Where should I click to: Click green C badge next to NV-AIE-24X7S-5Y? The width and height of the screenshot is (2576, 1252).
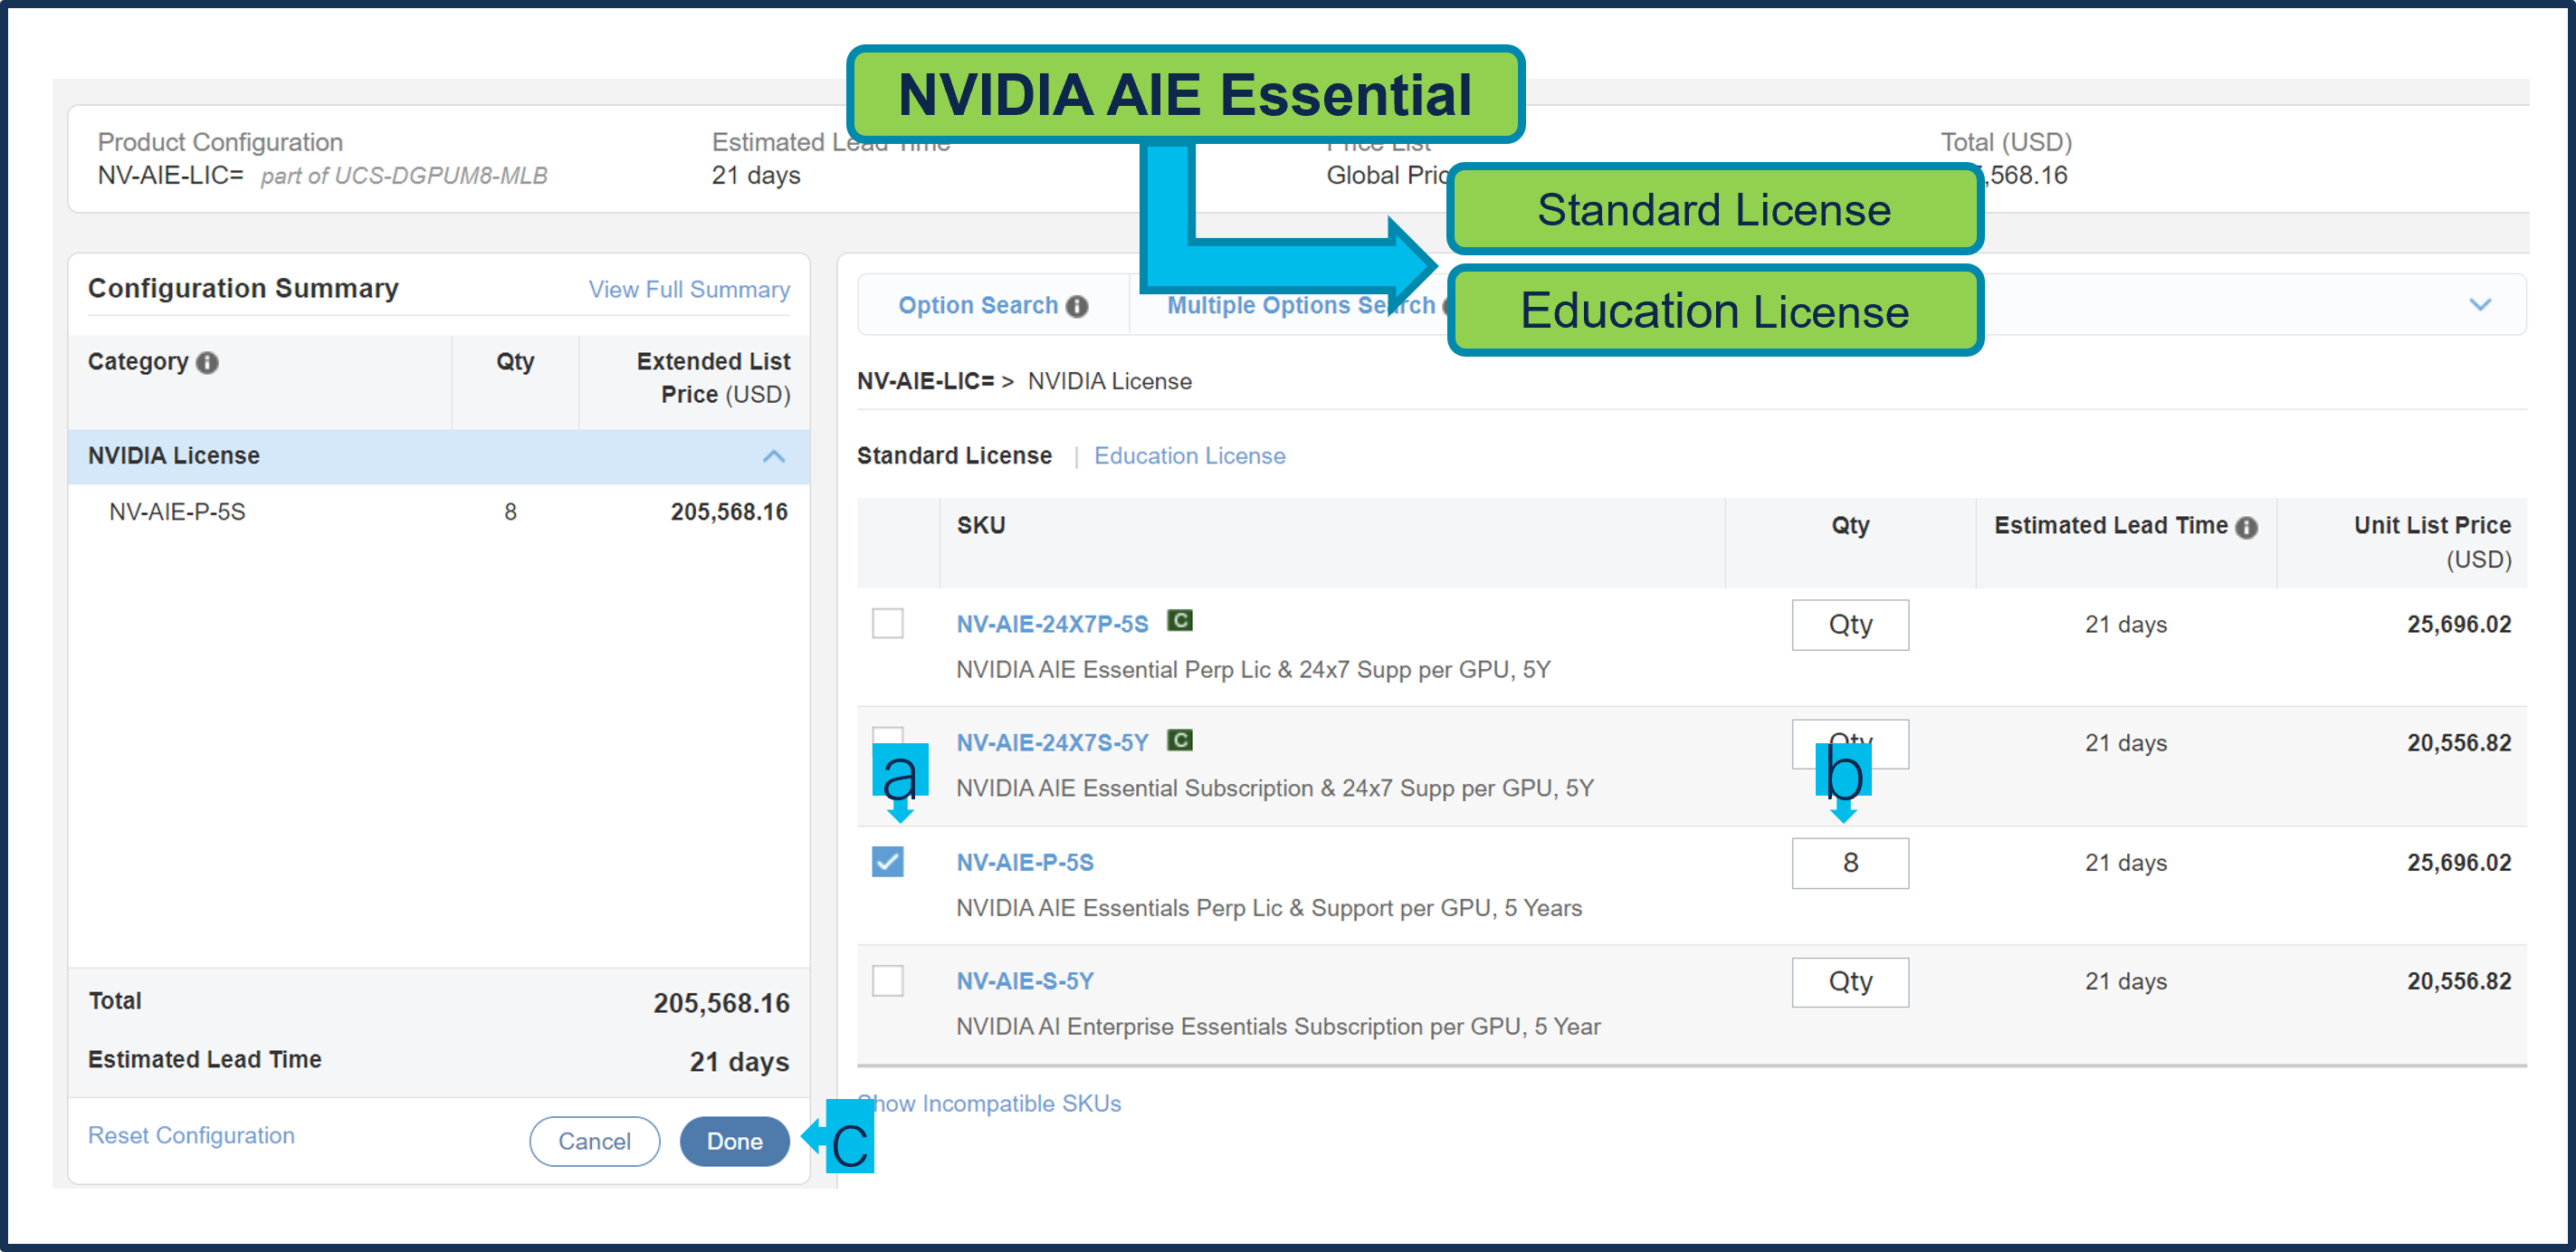click(x=1180, y=740)
